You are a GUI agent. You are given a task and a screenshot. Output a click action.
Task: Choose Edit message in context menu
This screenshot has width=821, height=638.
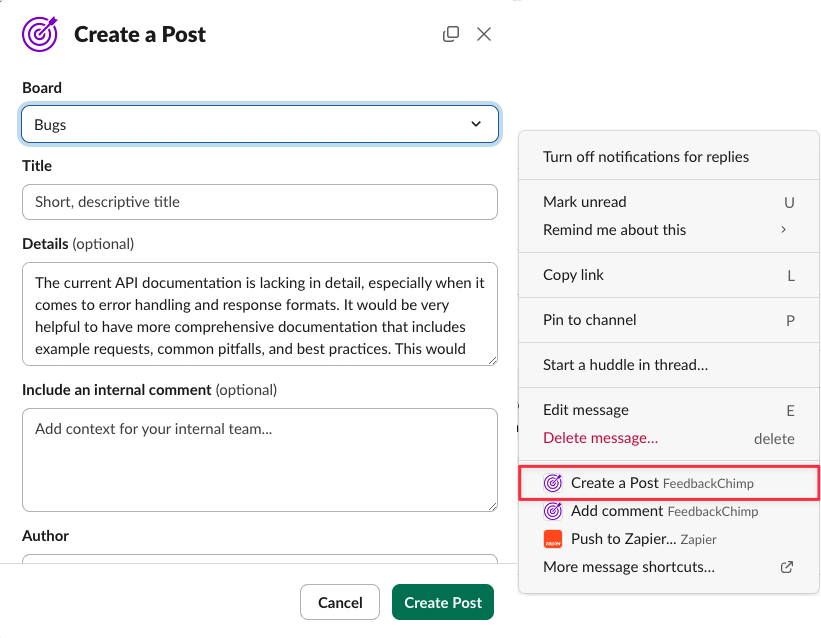[x=586, y=410]
